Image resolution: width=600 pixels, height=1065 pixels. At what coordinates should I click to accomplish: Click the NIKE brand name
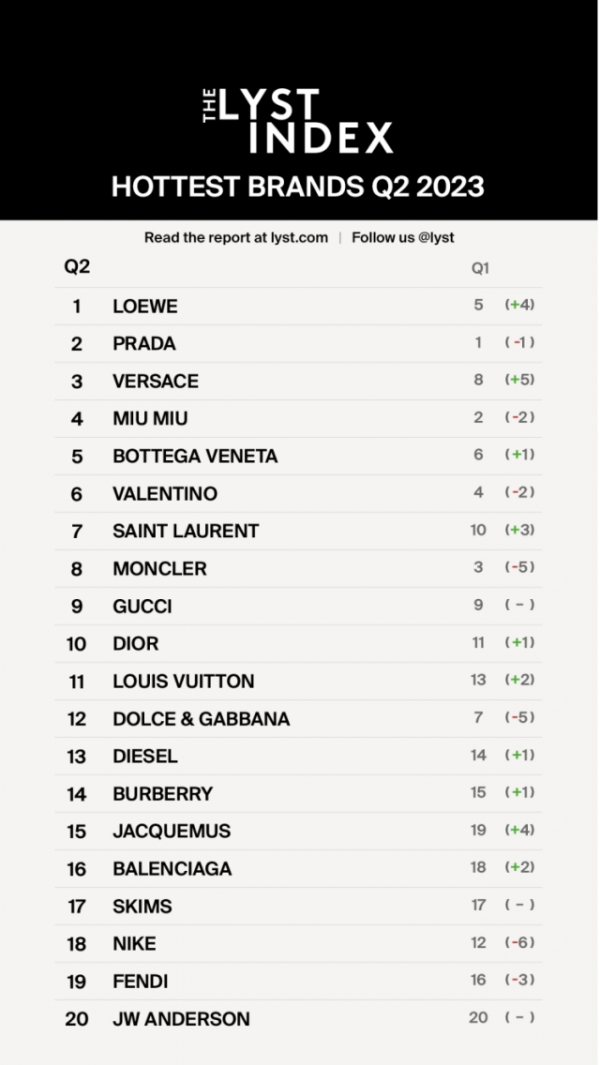(x=135, y=944)
